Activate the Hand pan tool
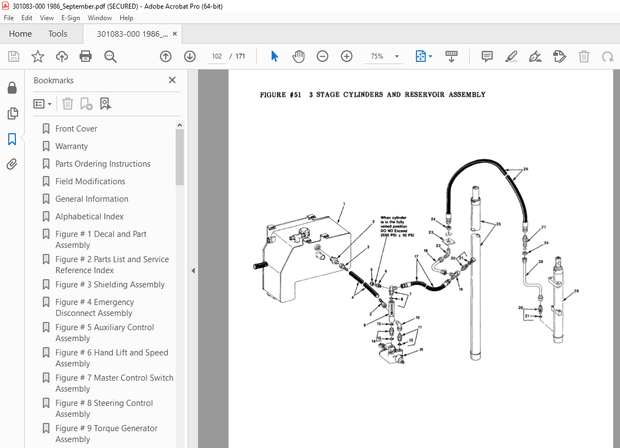This screenshot has height=448, width=620. pos(299,57)
